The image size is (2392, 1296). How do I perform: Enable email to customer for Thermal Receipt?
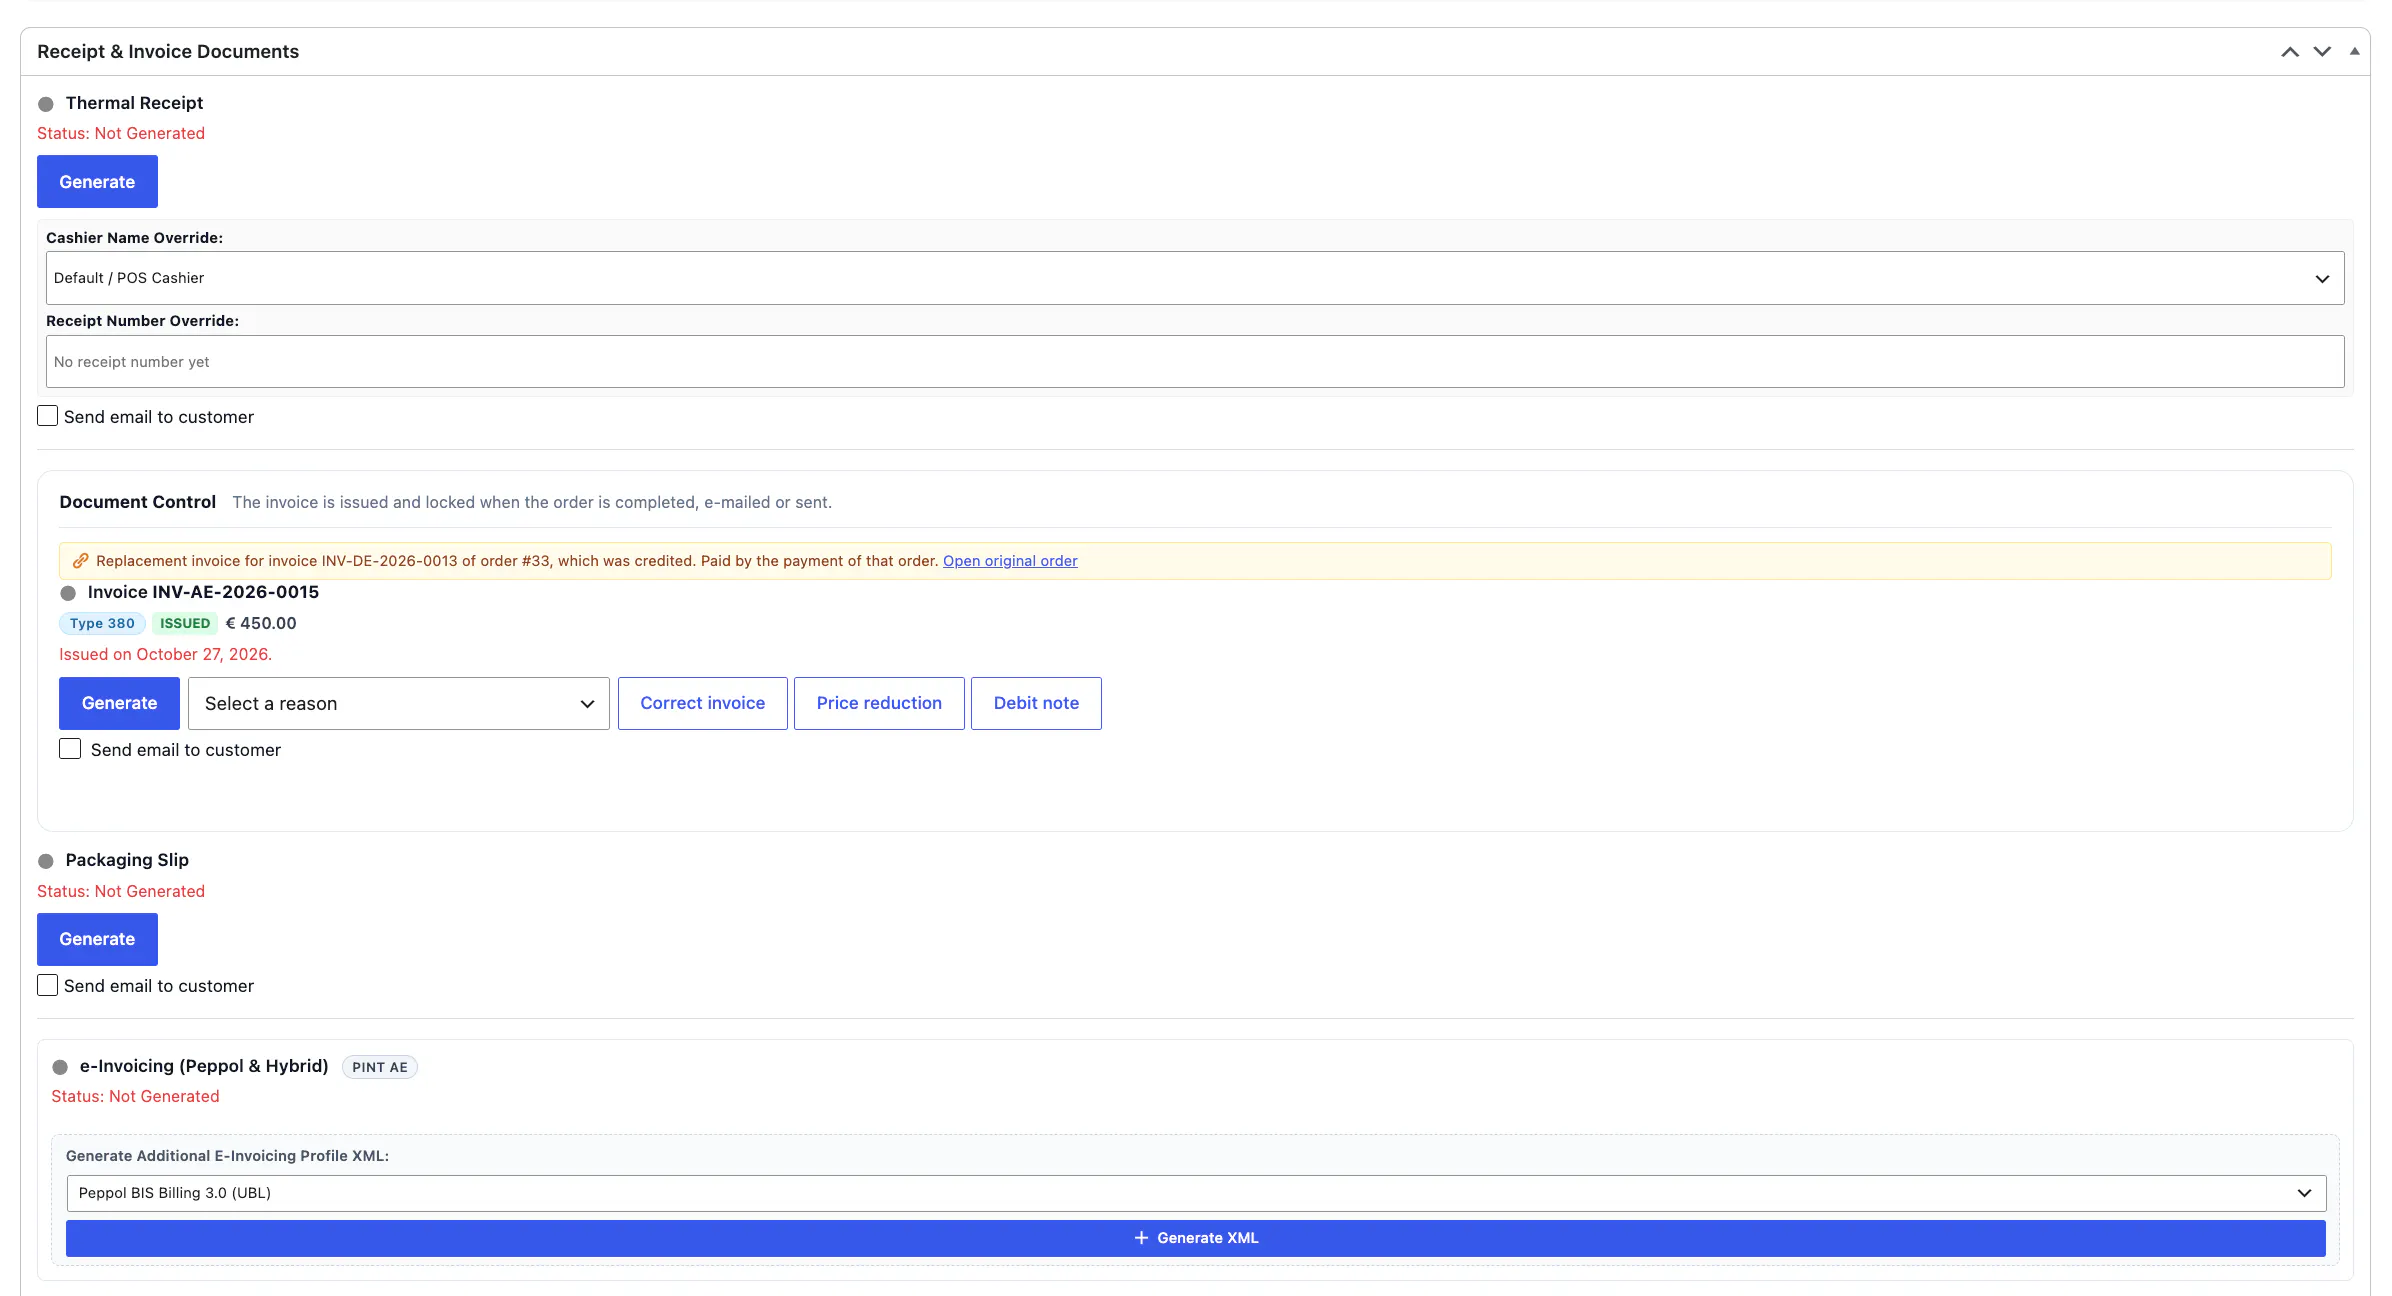[x=47, y=416]
